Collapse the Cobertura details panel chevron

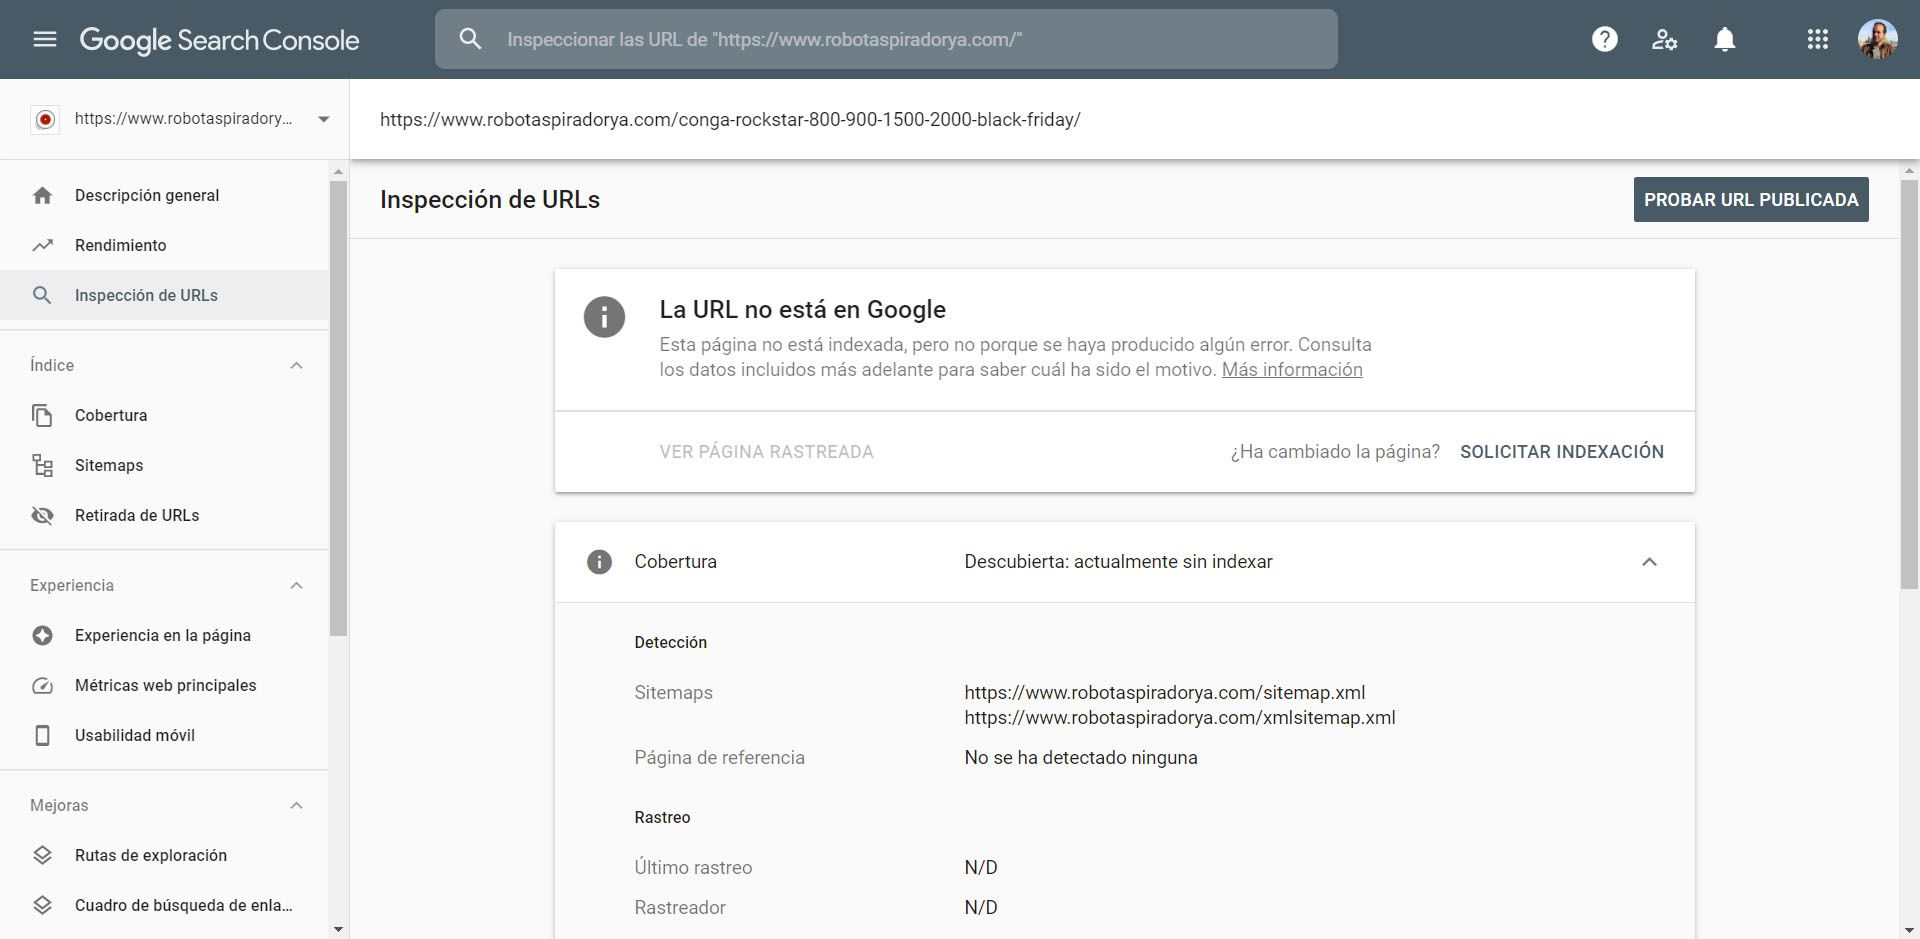pyautogui.click(x=1649, y=562)
